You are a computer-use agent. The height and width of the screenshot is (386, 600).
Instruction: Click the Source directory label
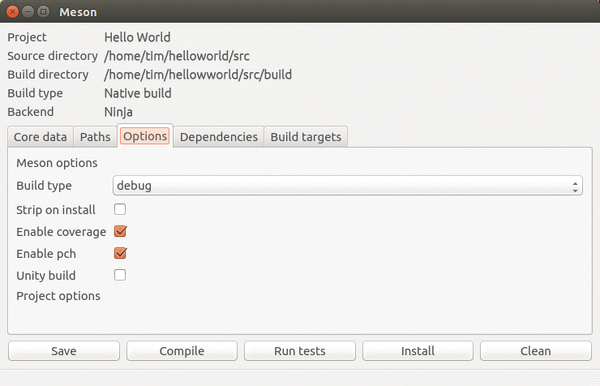coord(52,56)
